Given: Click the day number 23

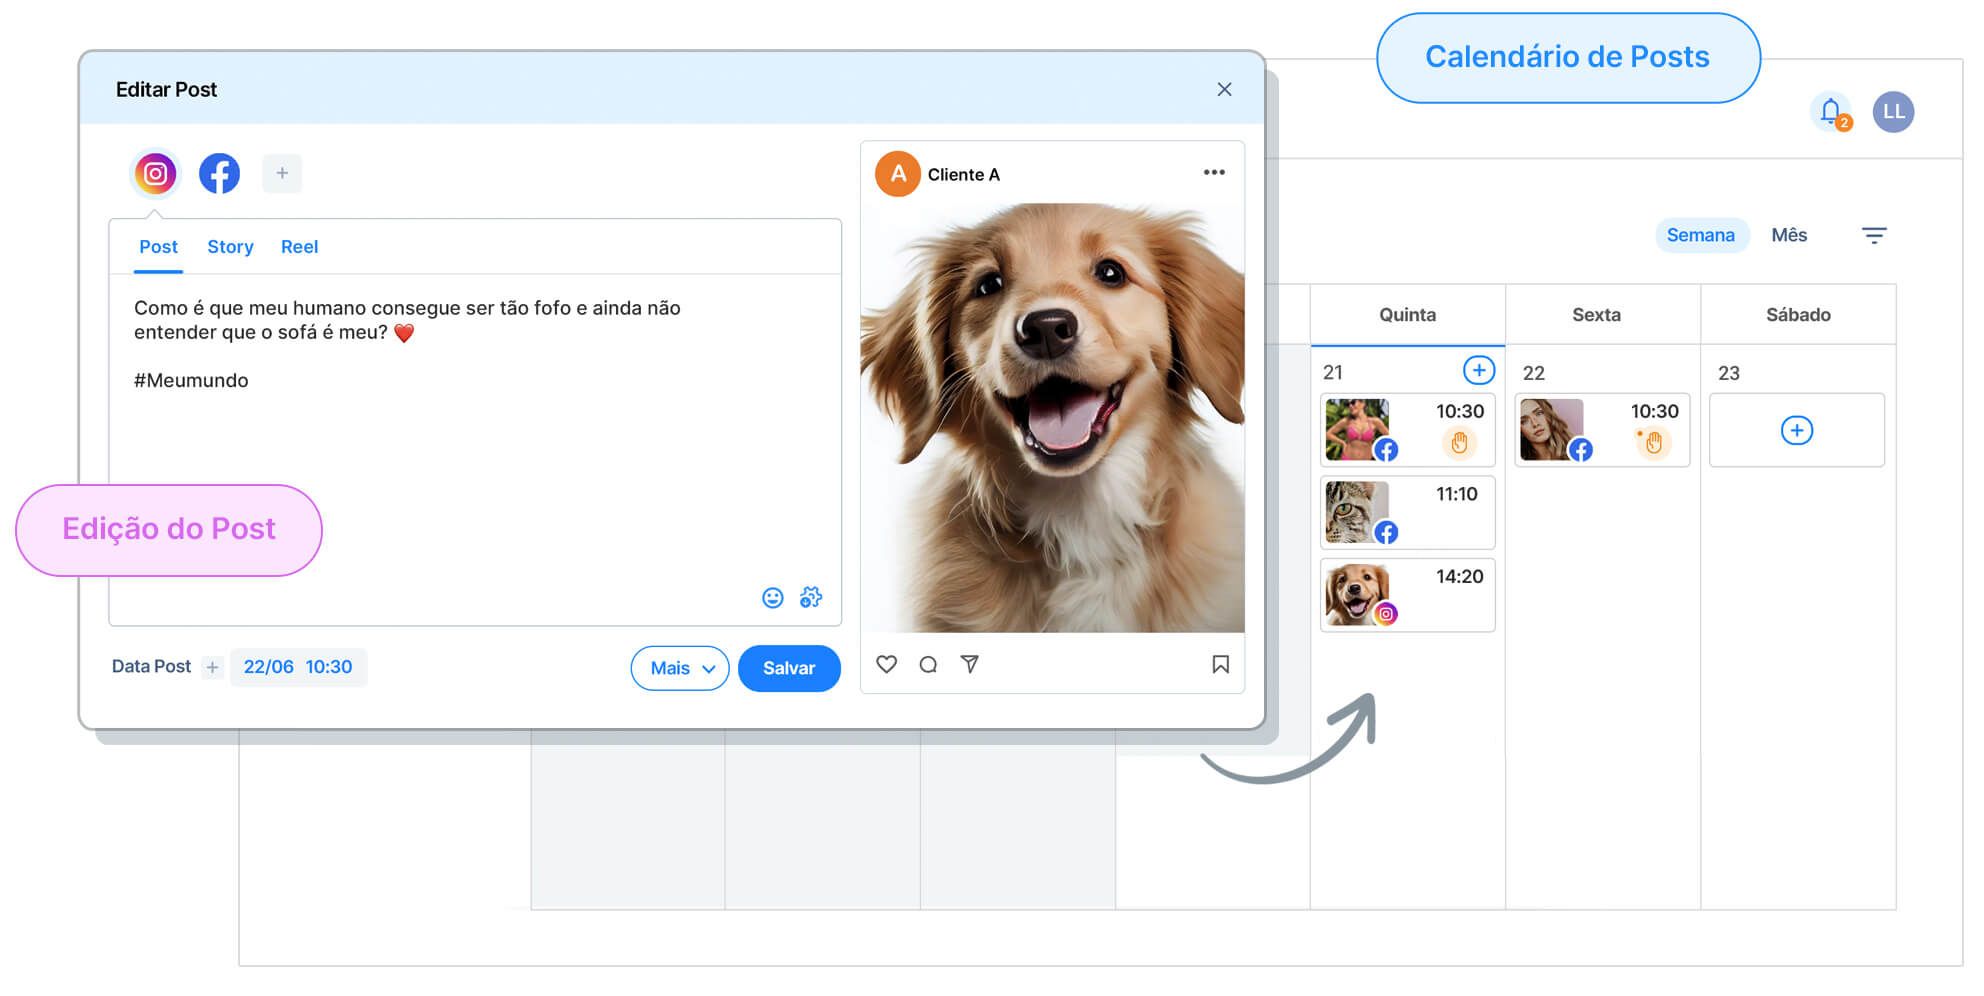Looking at the screenshot, I should click(x=1728, y=374).
